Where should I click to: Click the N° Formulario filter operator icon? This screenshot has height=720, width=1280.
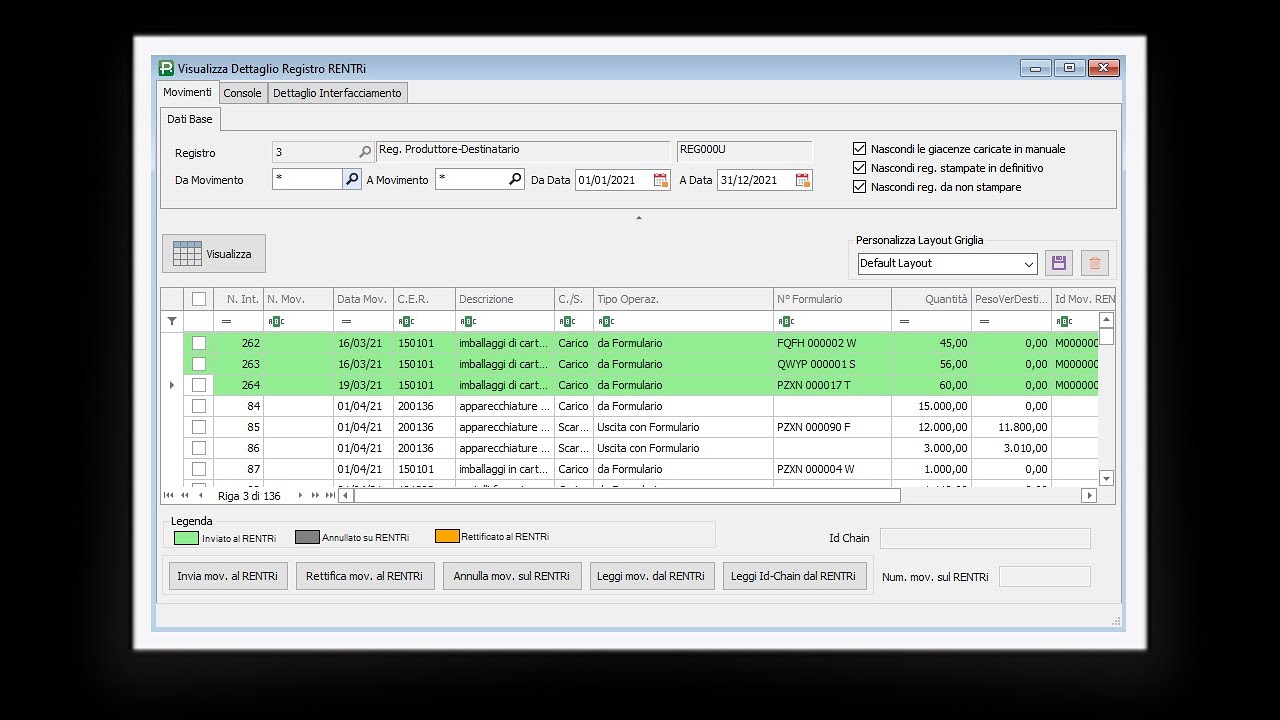(x=786, y=321)
